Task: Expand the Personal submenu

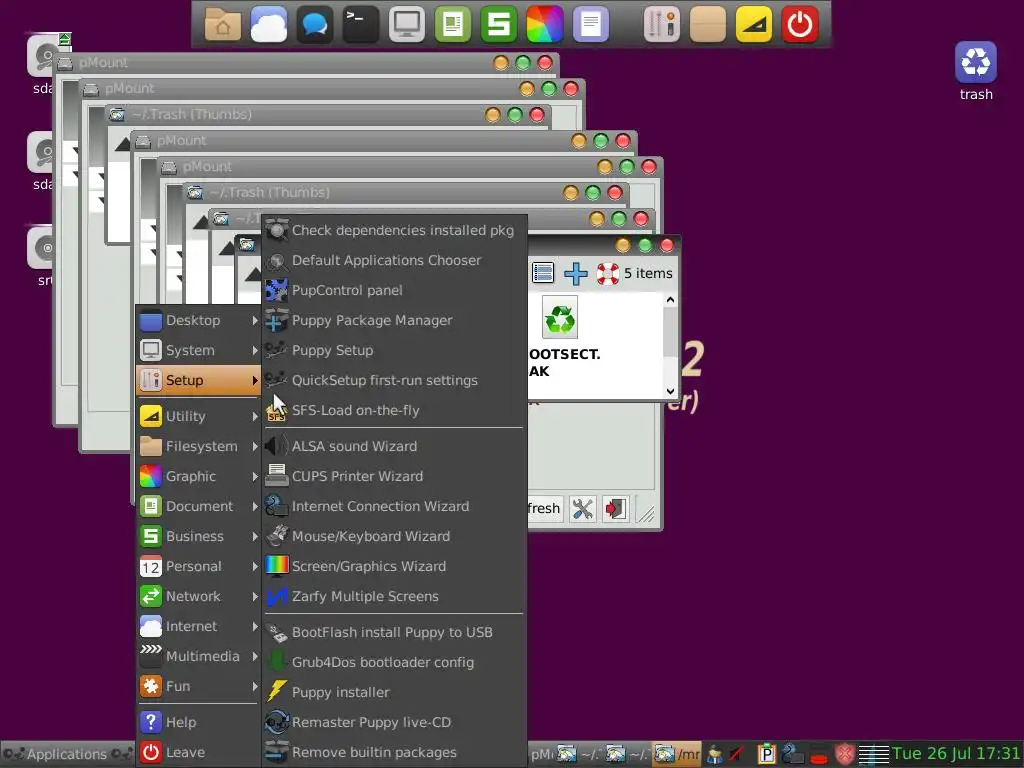Action: pos(199,566)
